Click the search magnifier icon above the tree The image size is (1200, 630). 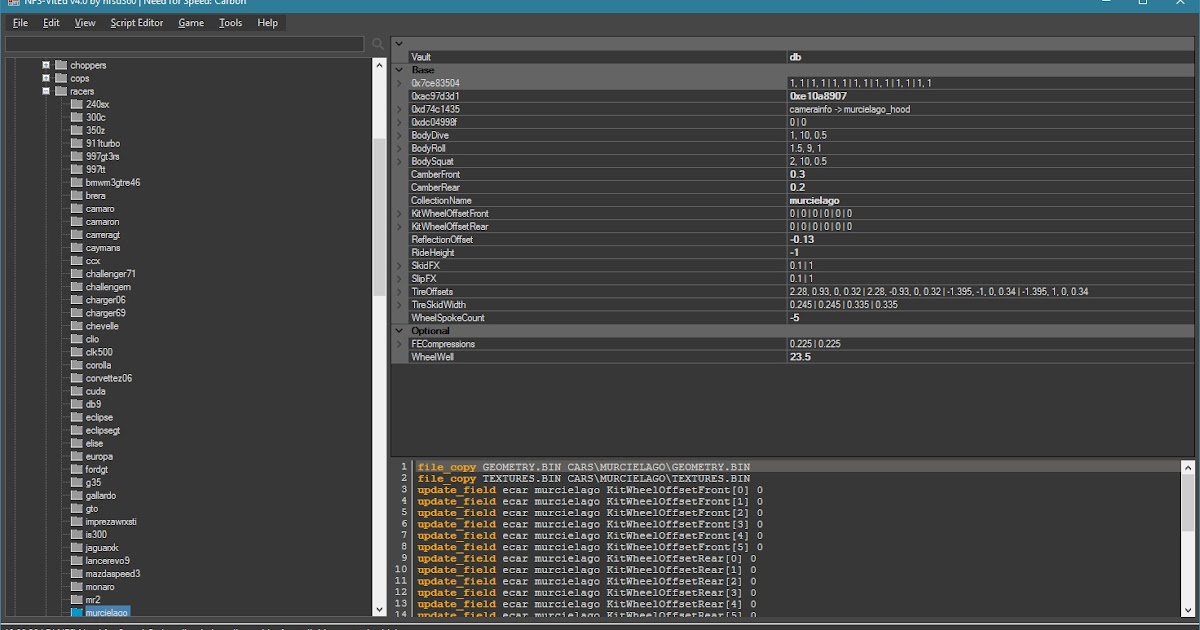(377, 44)
